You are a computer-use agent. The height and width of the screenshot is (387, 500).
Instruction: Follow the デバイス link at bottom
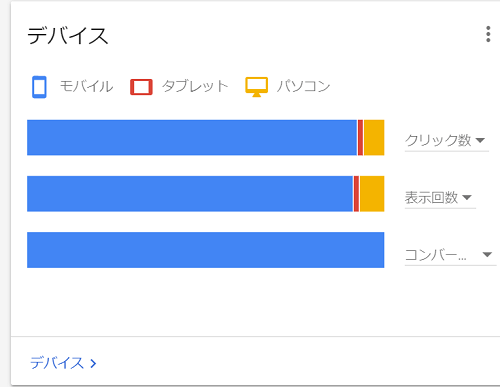pos(57,363)
